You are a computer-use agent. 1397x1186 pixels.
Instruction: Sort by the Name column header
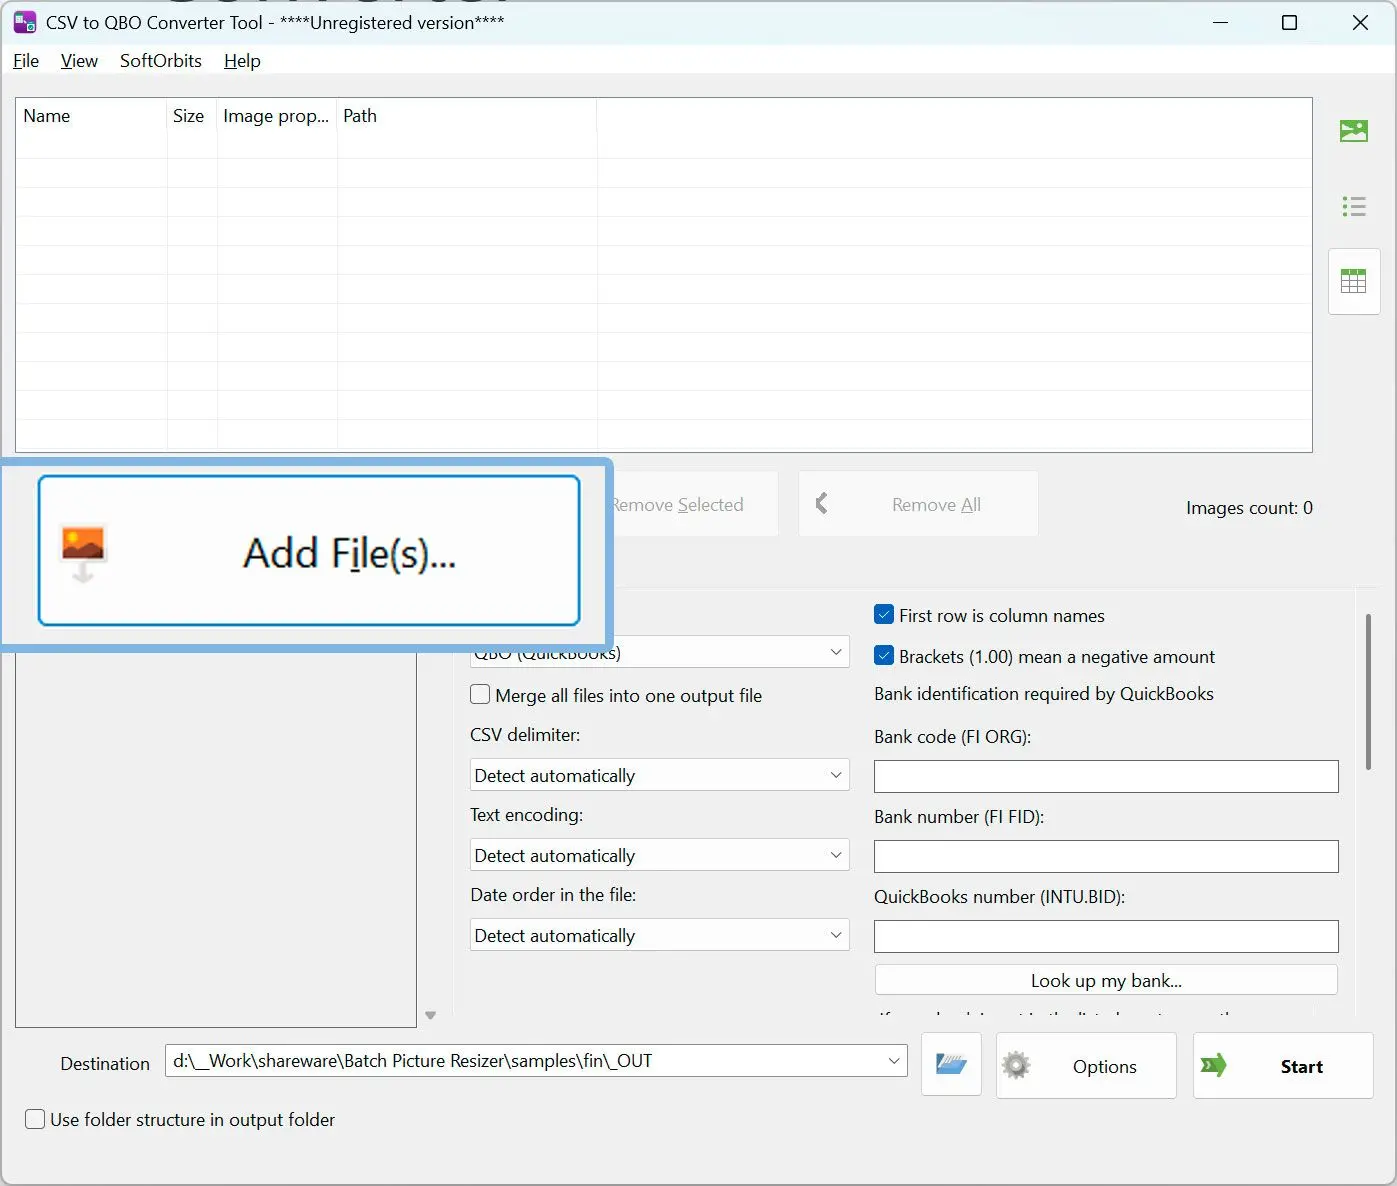coord(91,116)
